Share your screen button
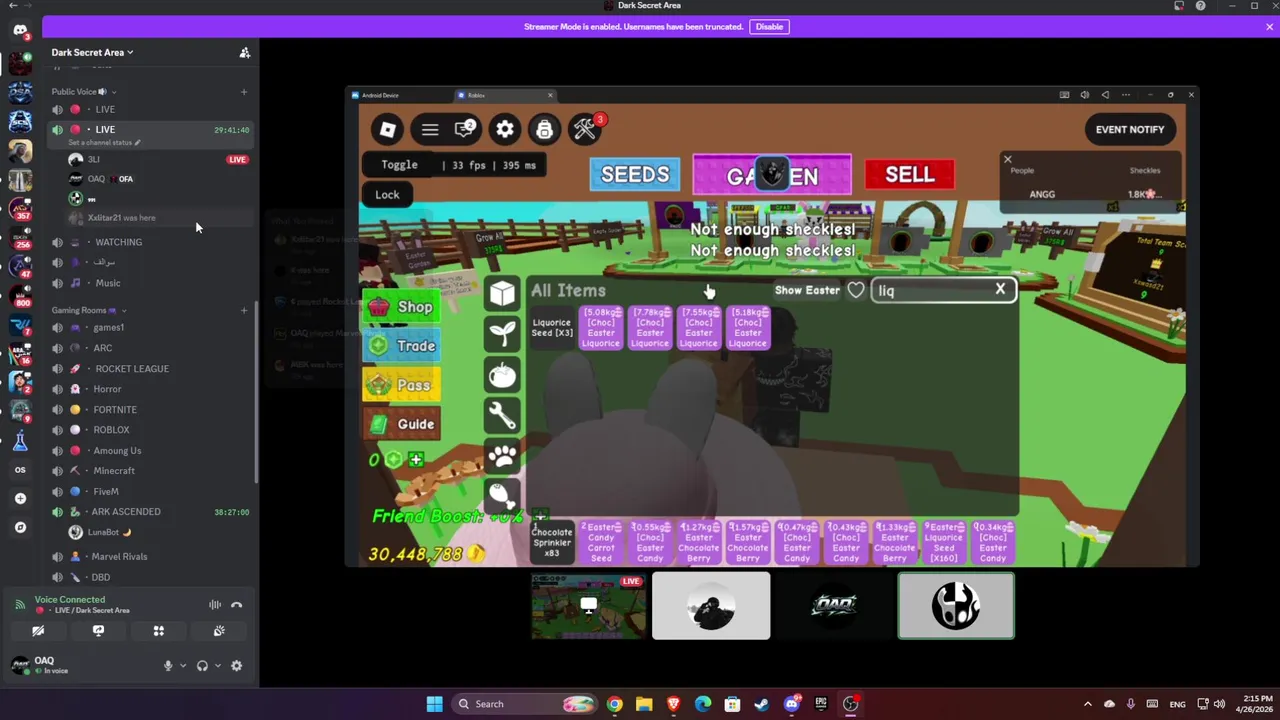Viewport: 1280px width, 720px height. click(98, 631)
